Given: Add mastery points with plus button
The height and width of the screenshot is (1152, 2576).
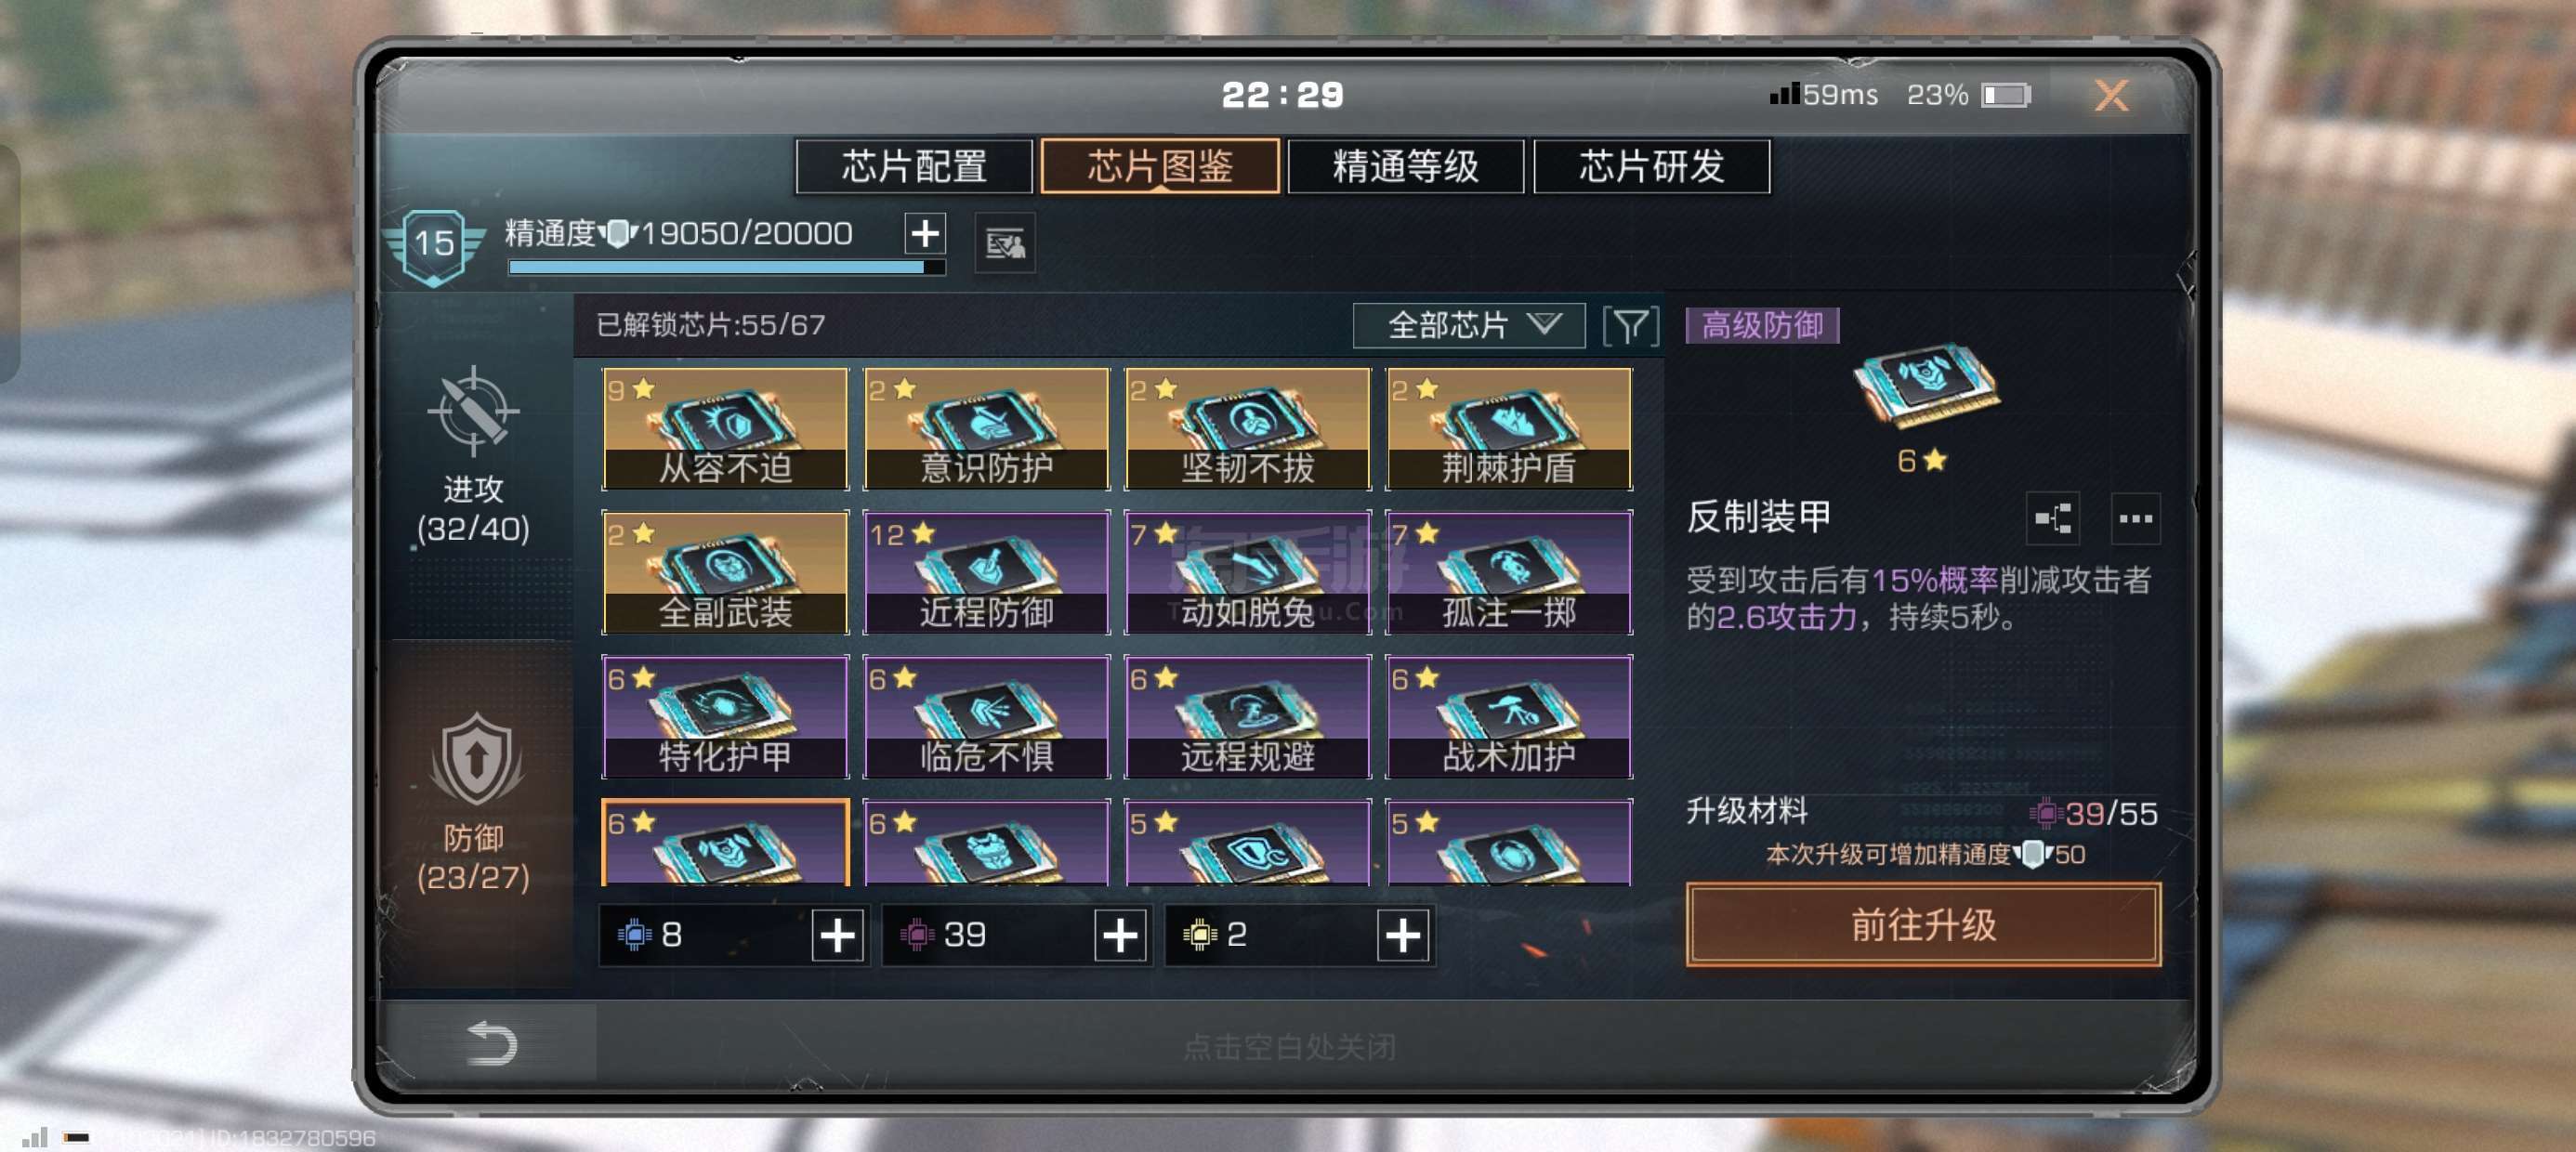Looking at the screenshot, I should coord(925,233).
